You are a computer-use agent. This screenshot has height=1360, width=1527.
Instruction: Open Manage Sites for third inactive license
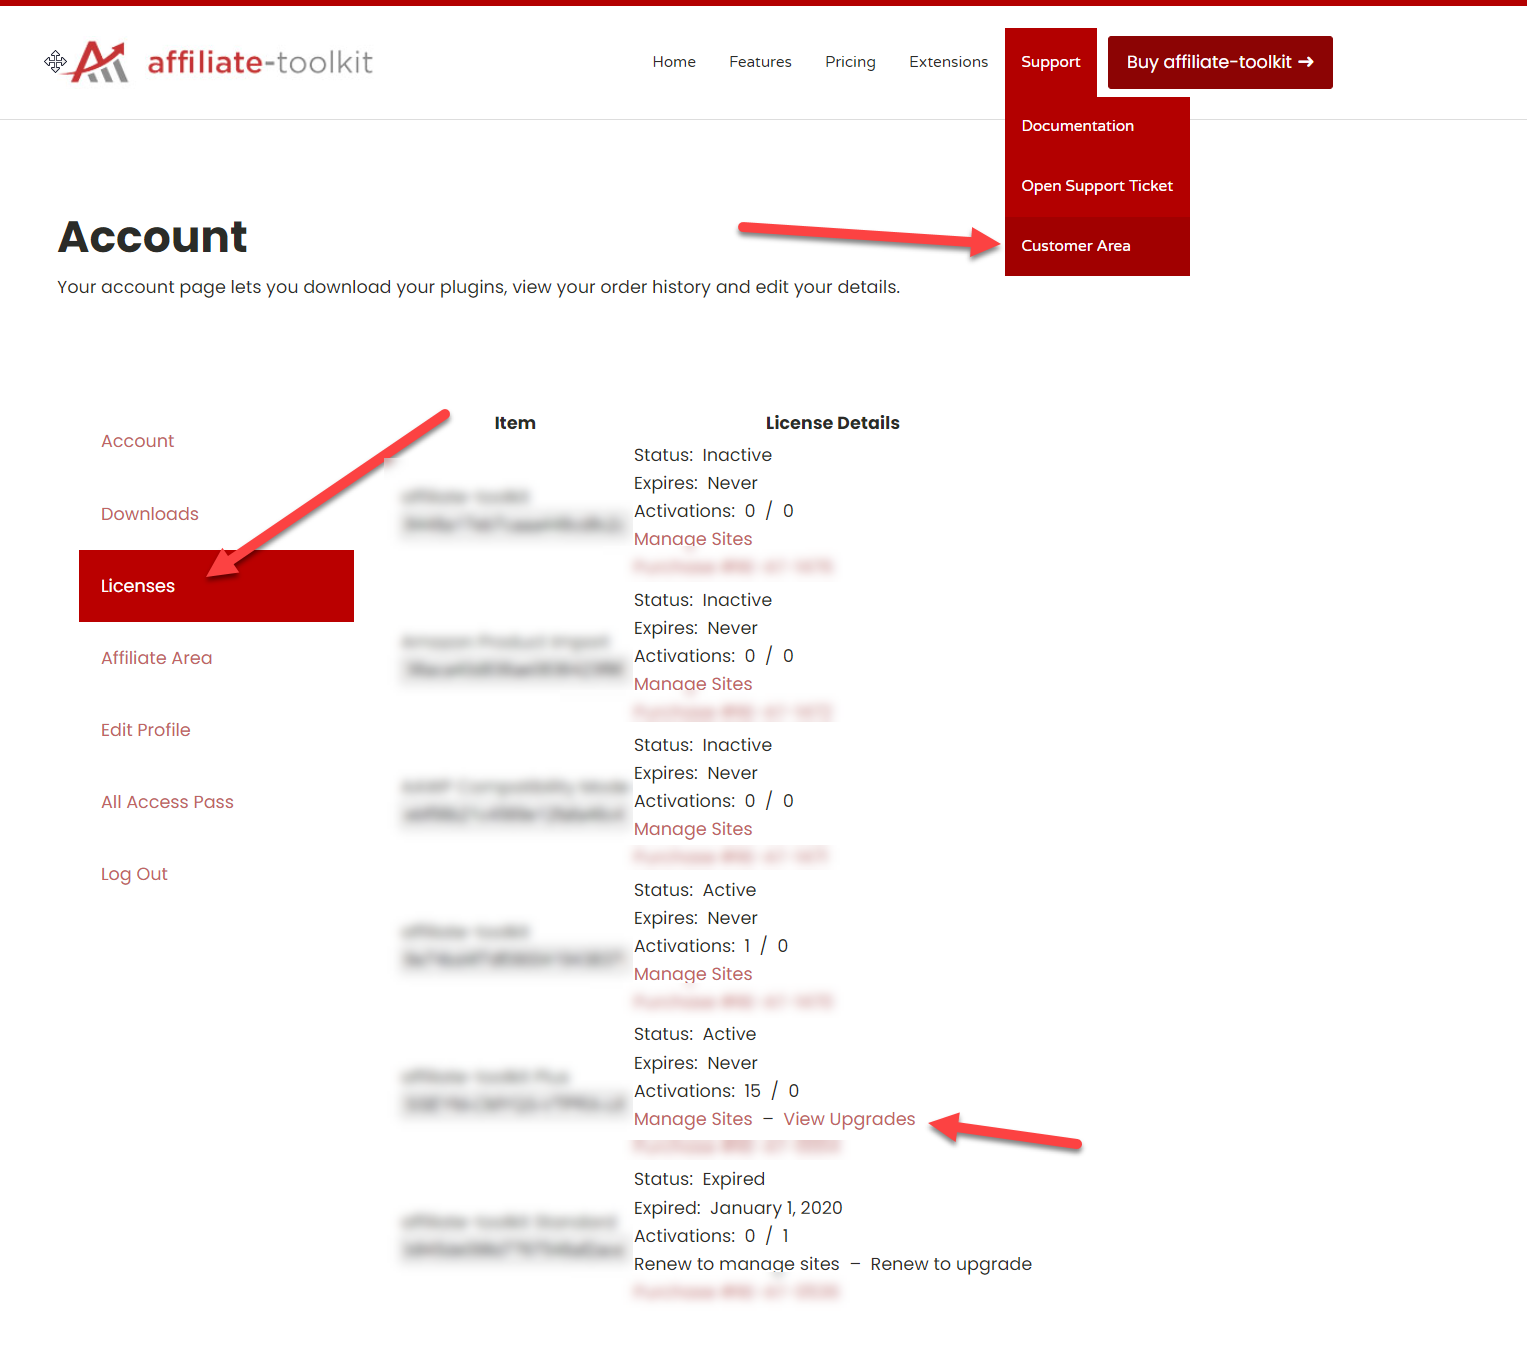coord(693,829)
